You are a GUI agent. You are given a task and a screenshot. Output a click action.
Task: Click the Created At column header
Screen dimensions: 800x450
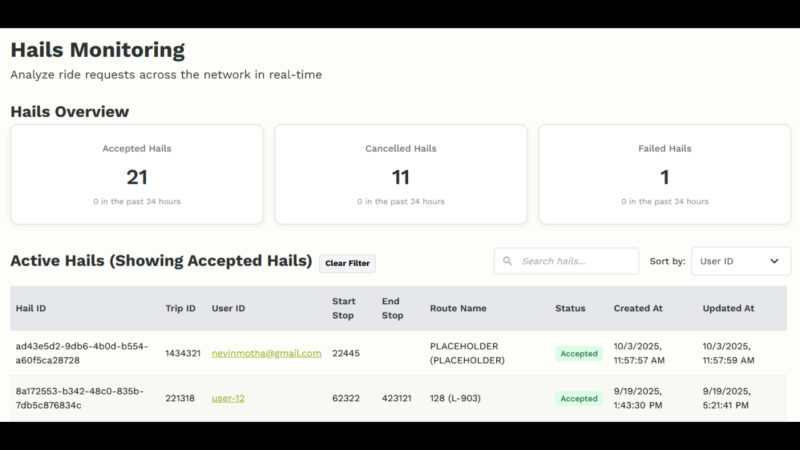tap(638, 308)
